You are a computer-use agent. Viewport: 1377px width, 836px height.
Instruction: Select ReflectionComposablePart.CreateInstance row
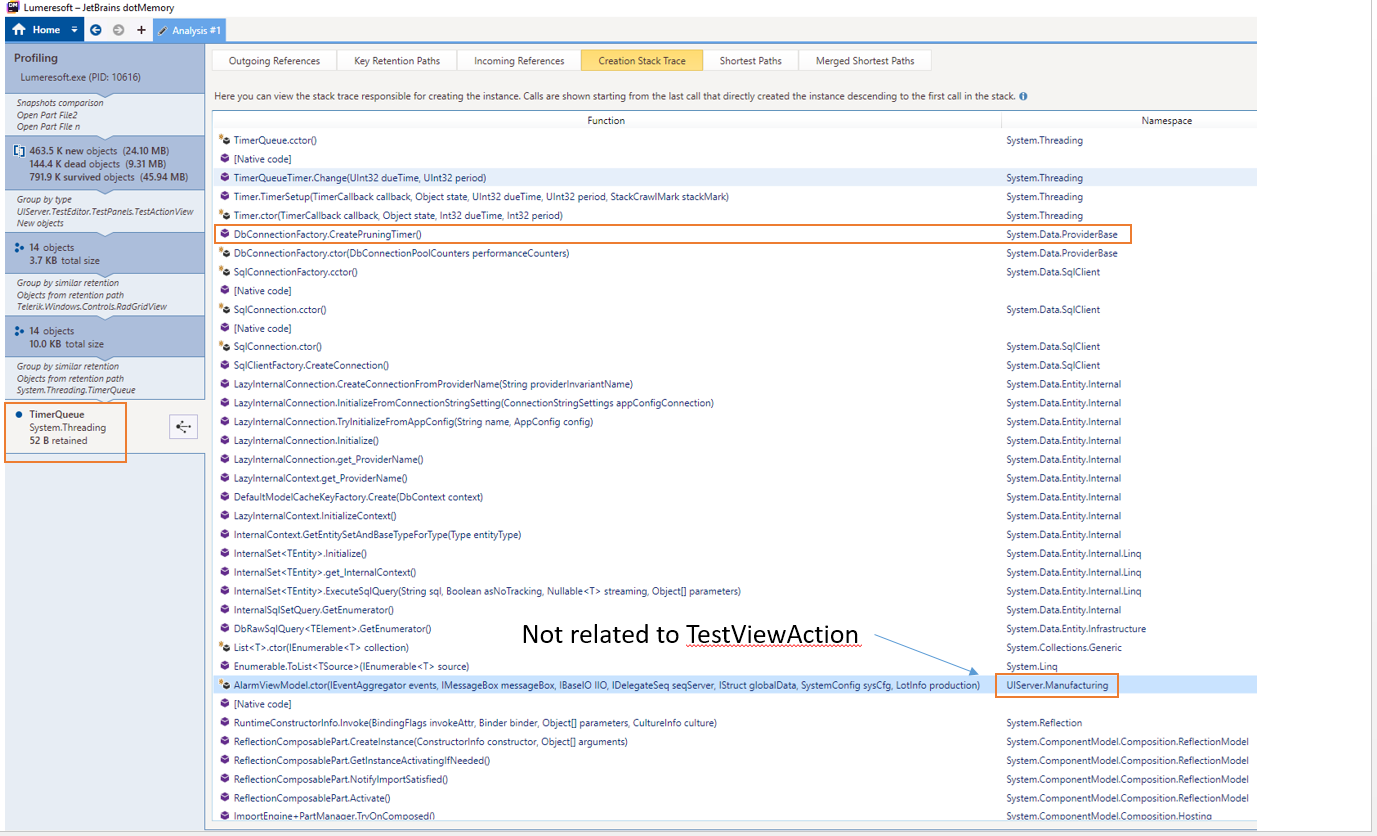[735, 741]
